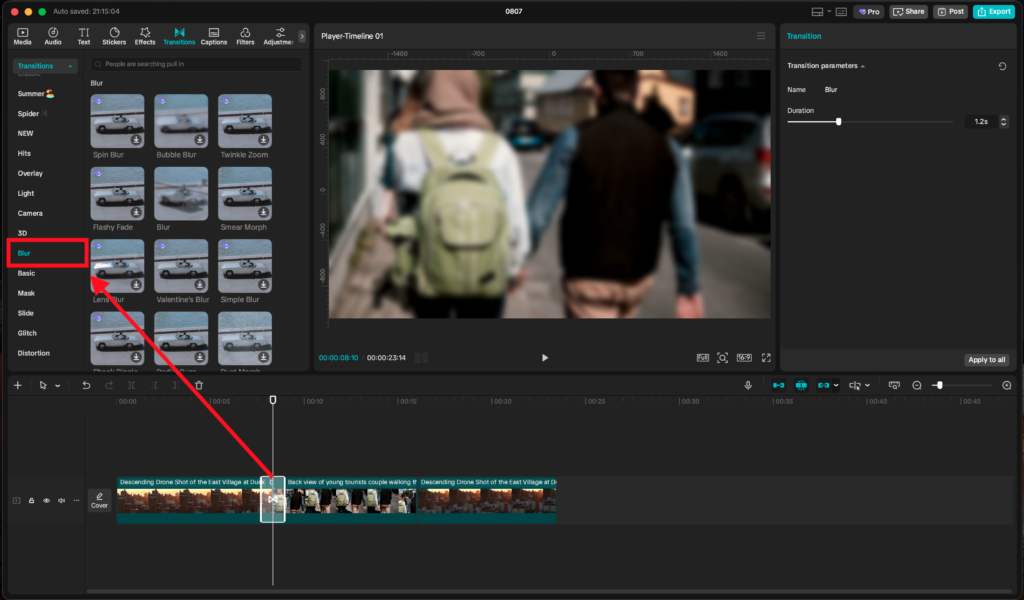Click the Post button
This screenshot has height=600, width=1024.
(951, 12)
